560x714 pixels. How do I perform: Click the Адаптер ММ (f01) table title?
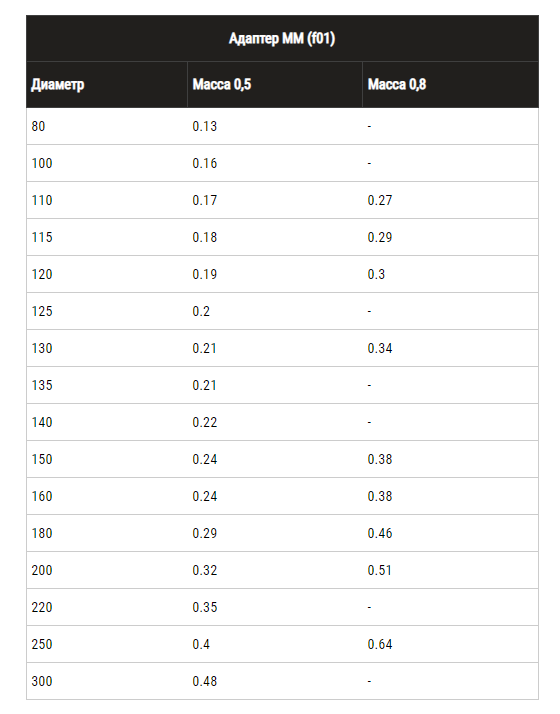click(282, 38)
